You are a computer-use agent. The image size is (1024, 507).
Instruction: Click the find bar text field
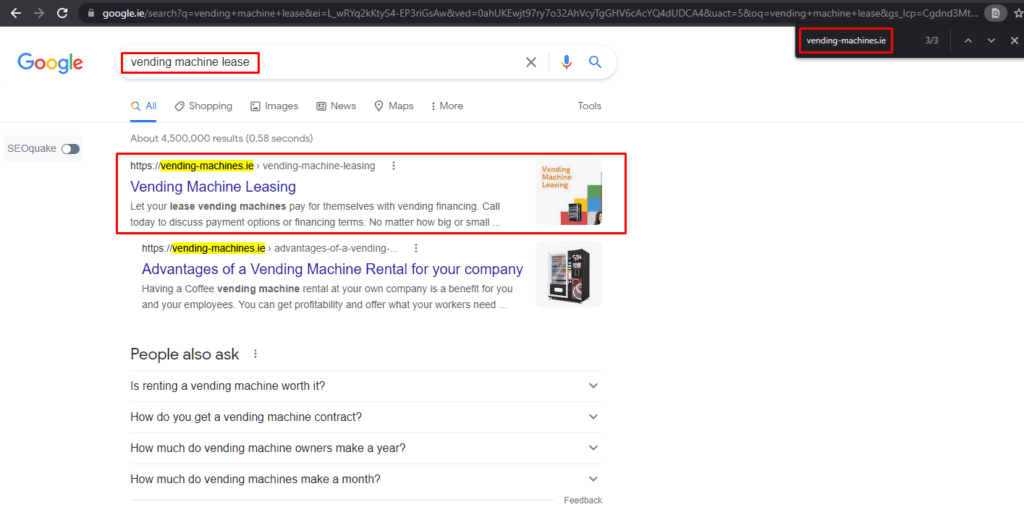pyautogui.click(x=846, y=41)
